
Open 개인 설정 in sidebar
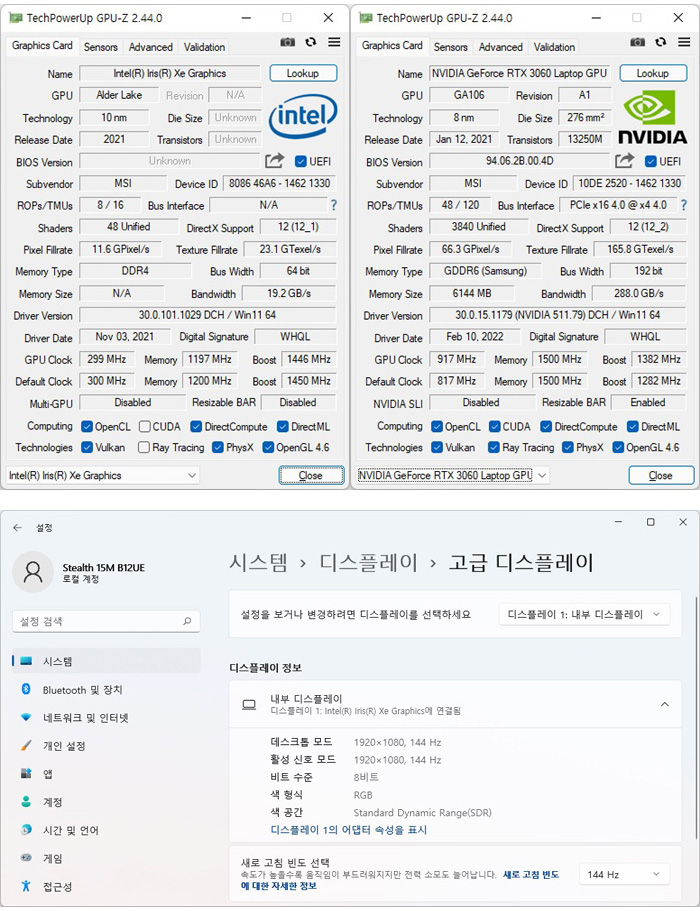coord(106,745)
